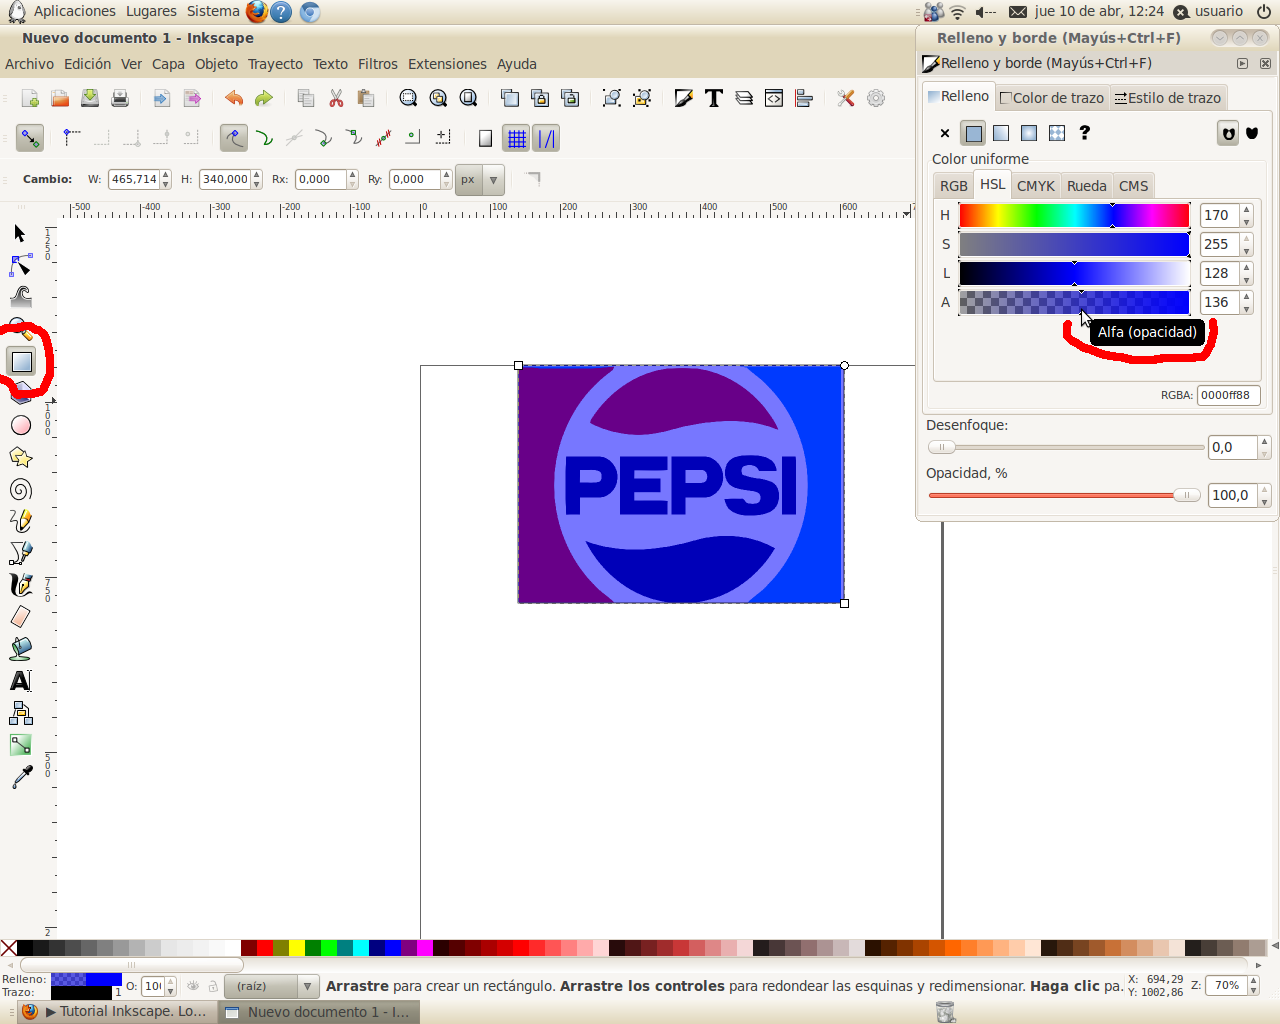This screenshot has width=1280, height=1024.
Task: Select the Spiral tool
Action: 22,489
